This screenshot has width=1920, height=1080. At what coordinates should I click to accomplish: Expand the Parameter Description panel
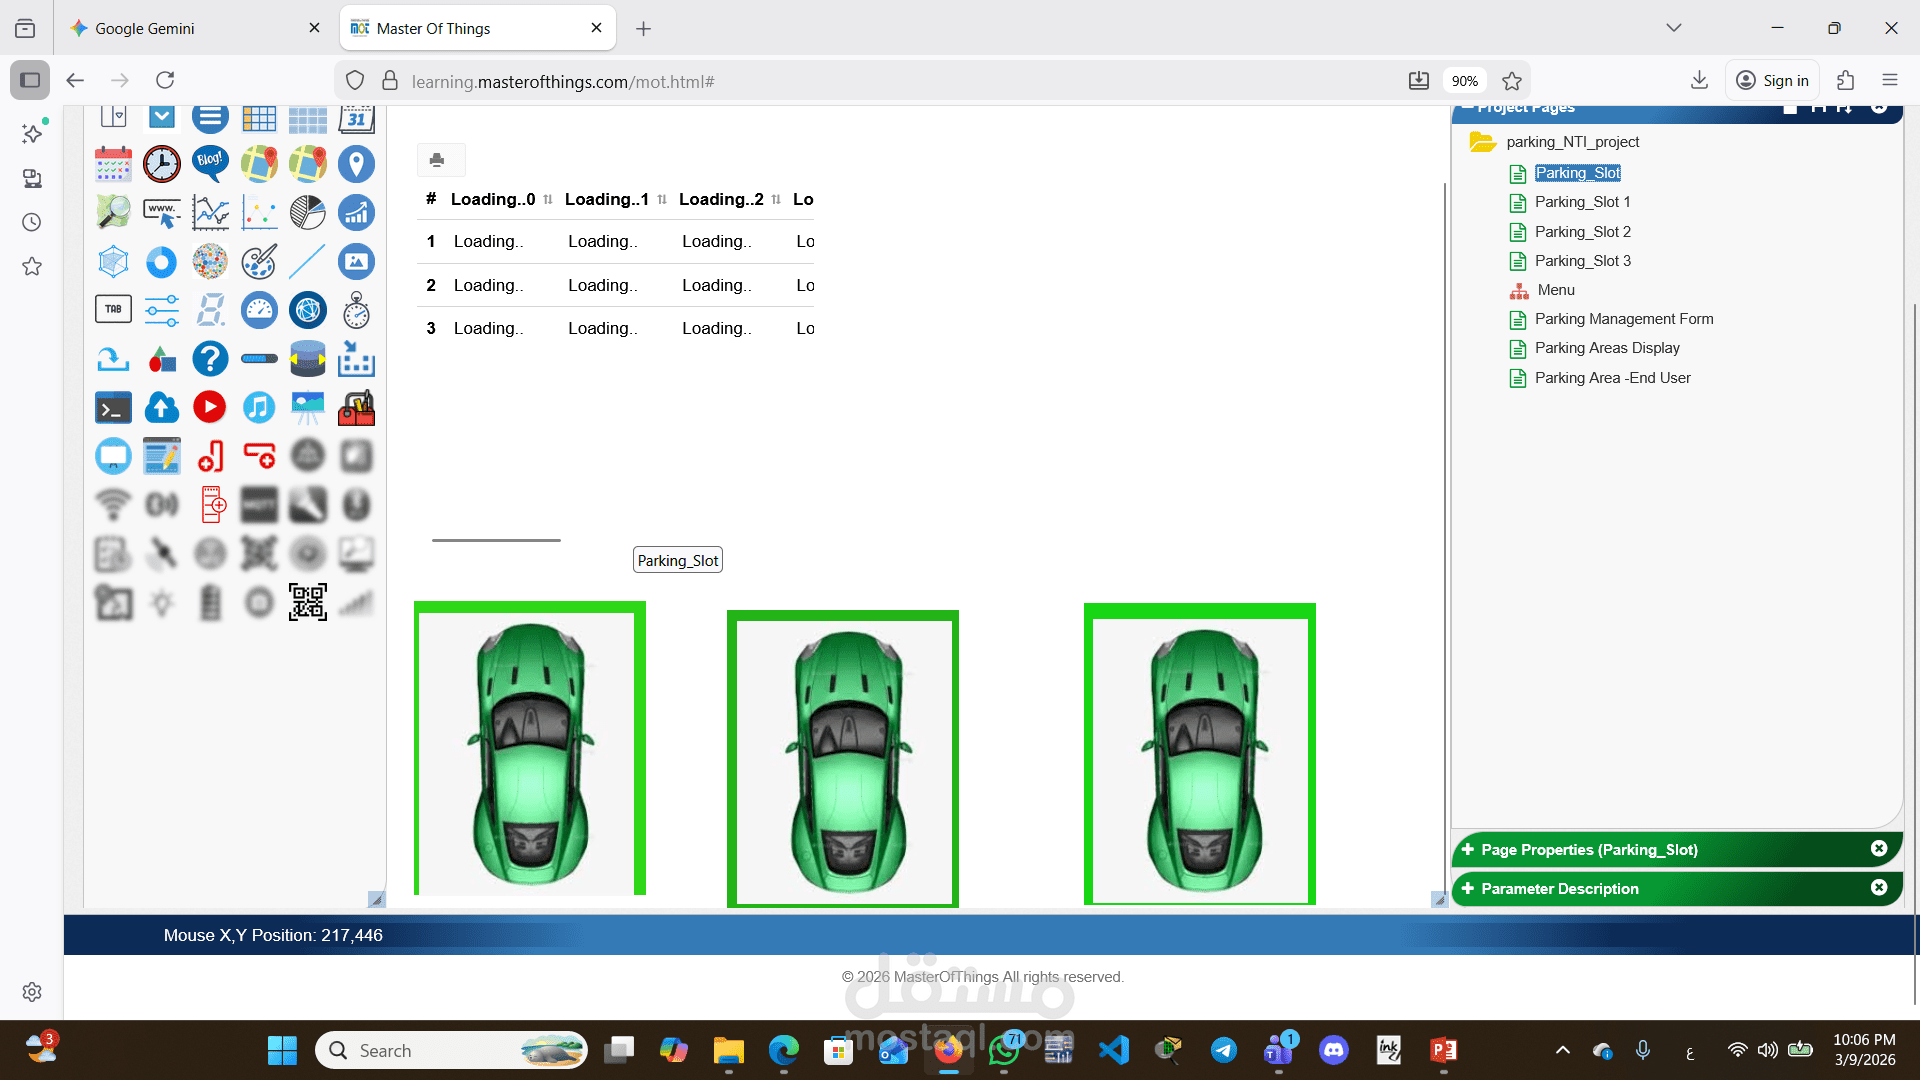click(1468, 888)
